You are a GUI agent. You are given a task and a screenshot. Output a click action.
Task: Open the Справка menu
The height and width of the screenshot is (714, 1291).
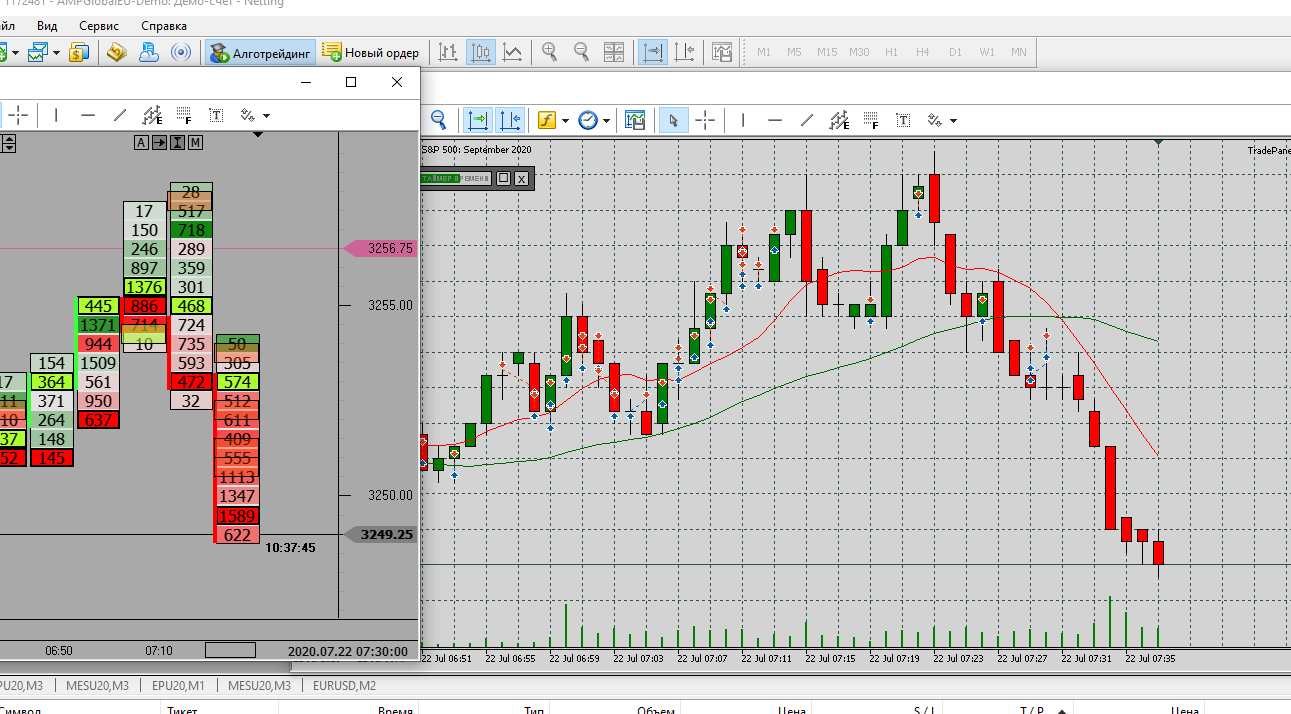pos(163,25)
